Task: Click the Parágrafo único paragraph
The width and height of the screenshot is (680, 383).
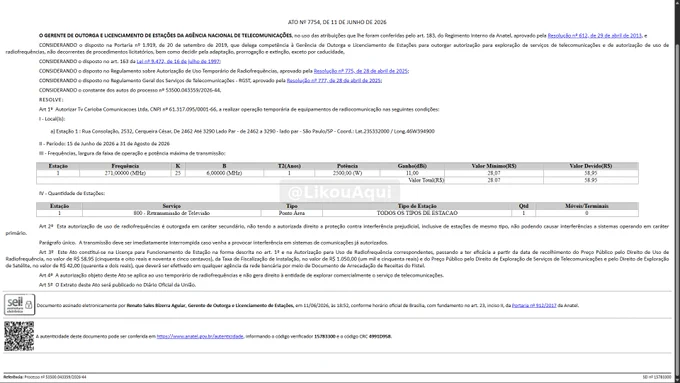Action: click(213, 243)
